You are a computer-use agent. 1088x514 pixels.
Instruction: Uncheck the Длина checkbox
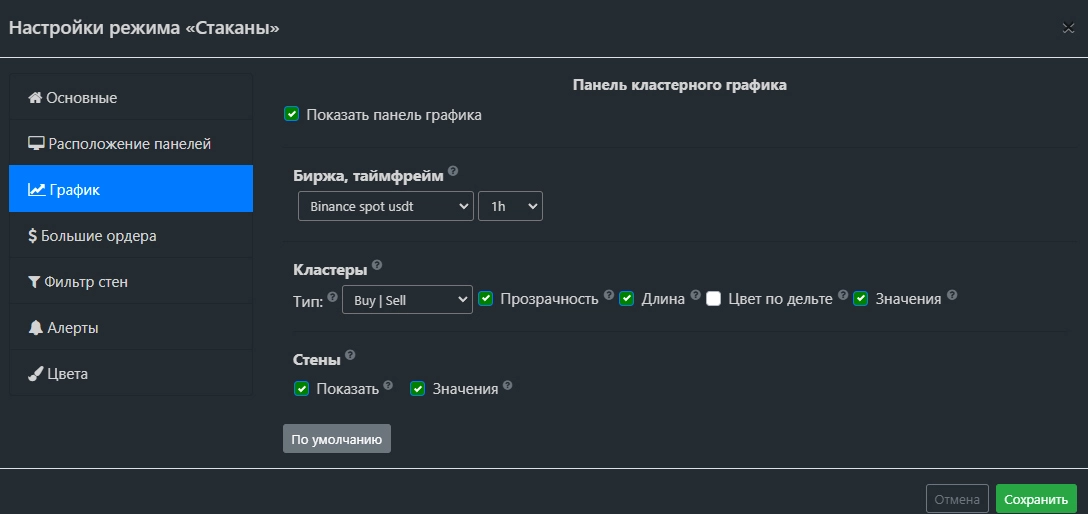(627, 299)
